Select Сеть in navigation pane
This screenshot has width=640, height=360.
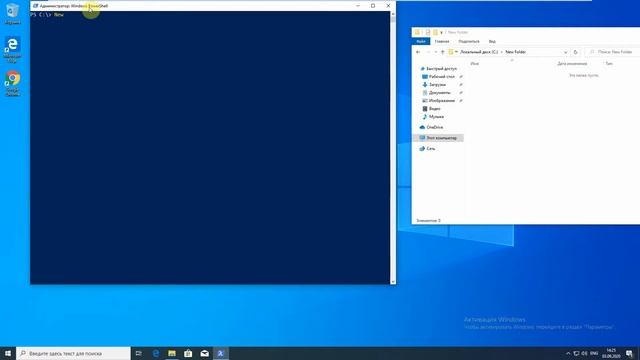coord(428,149)
